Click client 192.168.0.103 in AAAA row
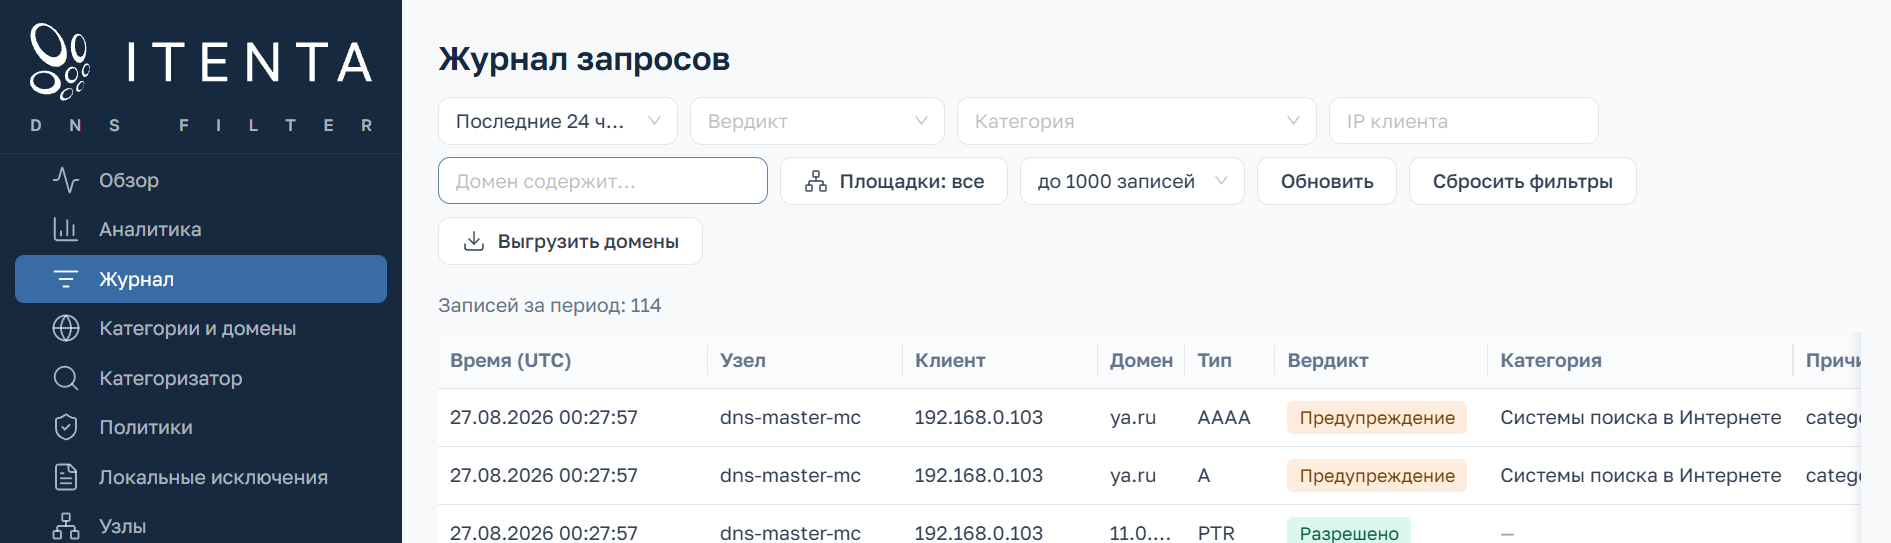The height and width of the screenshot is (543, 1891). point(979,418)
